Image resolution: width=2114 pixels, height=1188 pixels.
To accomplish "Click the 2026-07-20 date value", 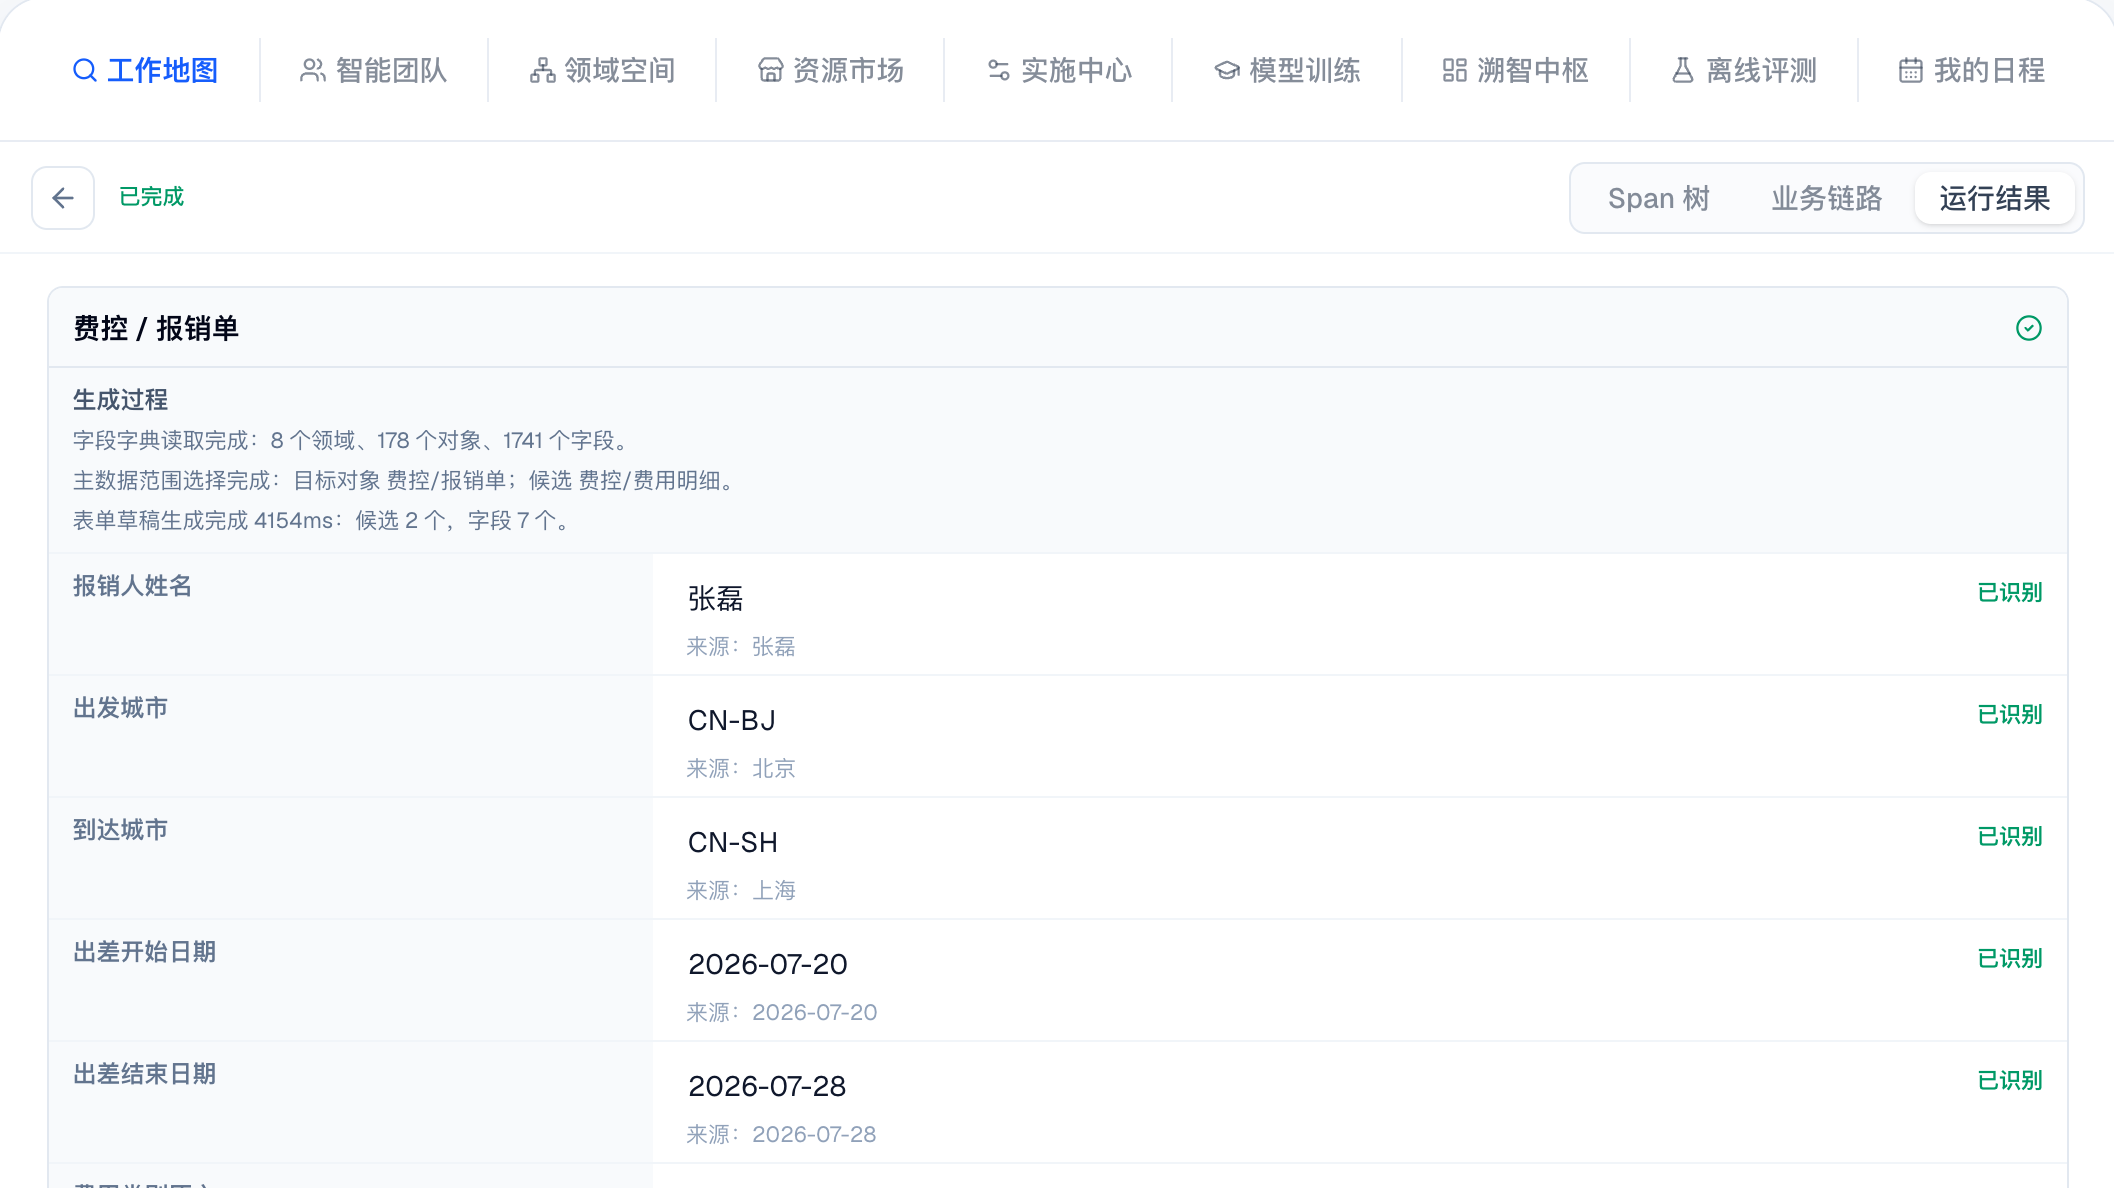I will coord(768,965).
